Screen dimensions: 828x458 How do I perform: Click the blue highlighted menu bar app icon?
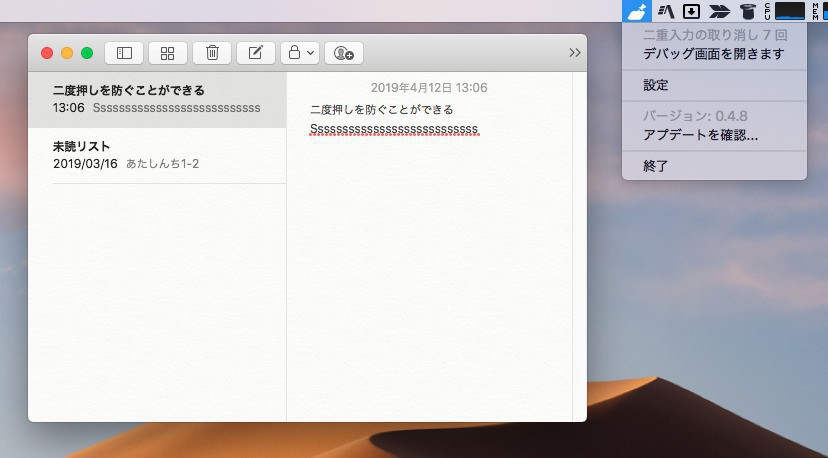[637, 11]
